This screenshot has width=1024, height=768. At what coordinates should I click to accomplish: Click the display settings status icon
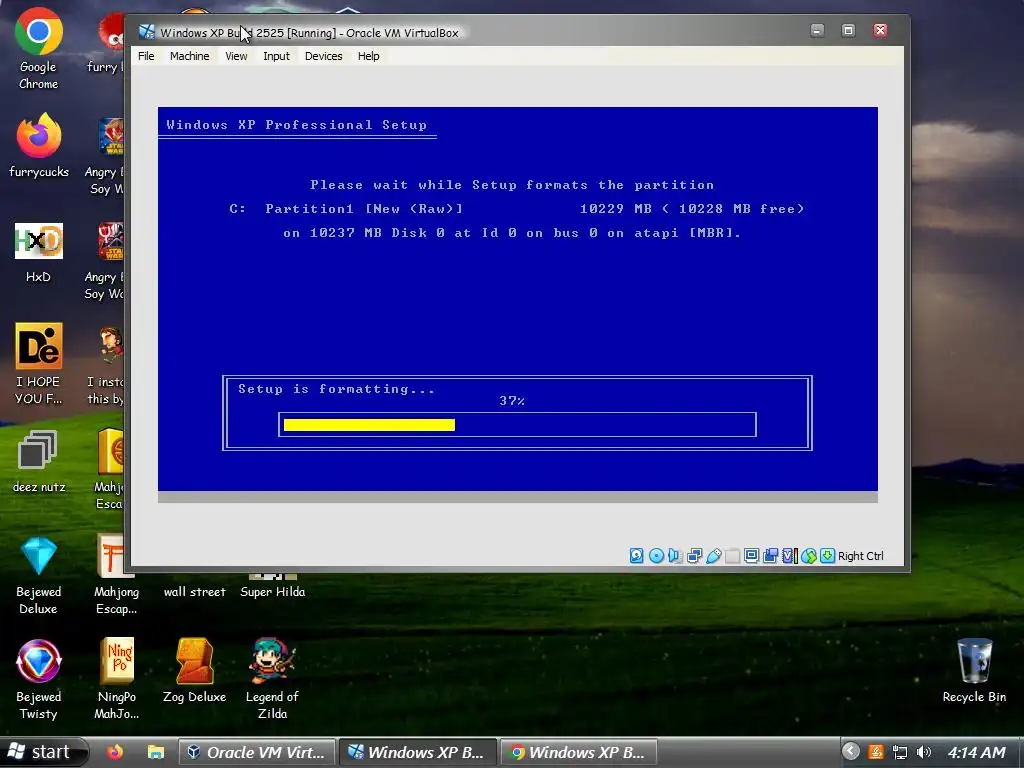pos(752,556)
